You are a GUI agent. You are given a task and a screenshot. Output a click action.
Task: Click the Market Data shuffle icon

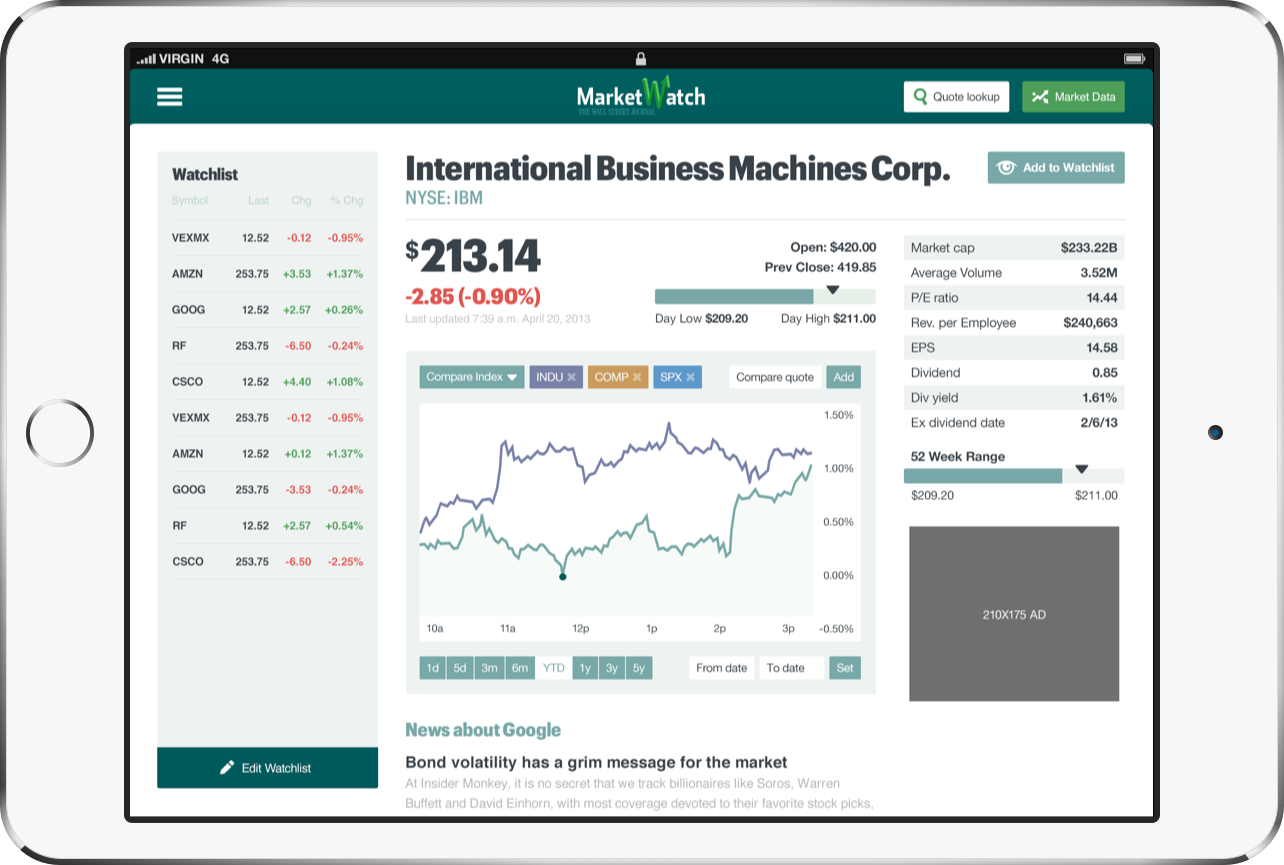1040,97
